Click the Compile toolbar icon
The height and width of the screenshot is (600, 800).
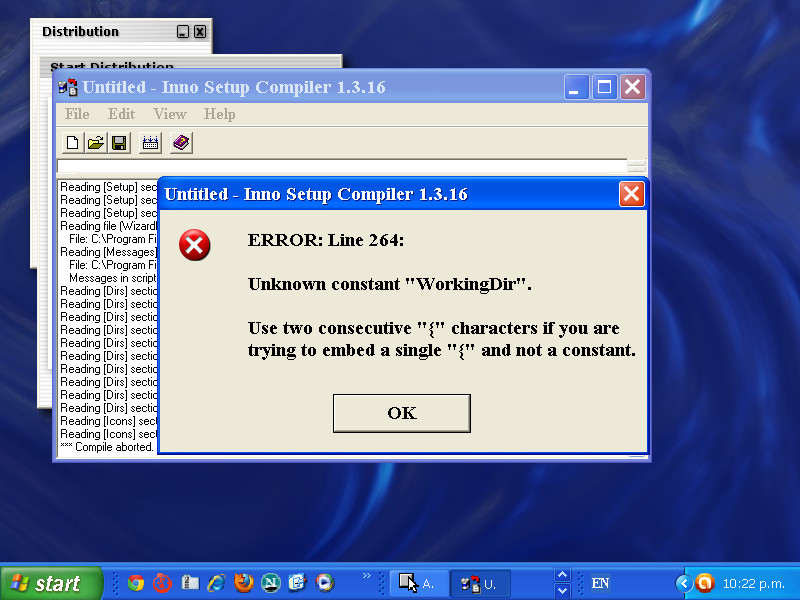point(150,143)
